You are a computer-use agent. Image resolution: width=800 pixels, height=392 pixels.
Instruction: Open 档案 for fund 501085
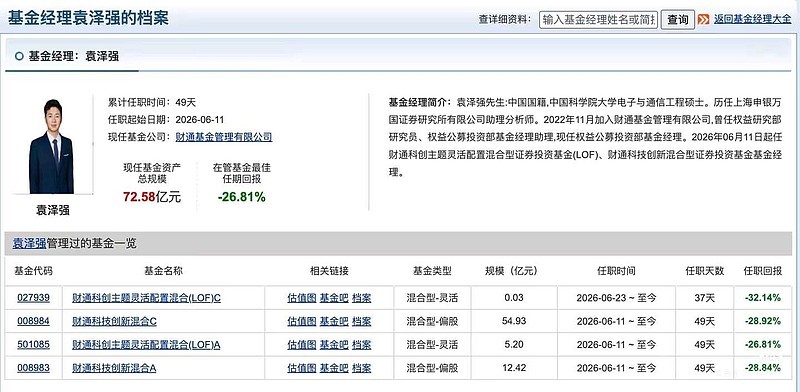[361, 345]
